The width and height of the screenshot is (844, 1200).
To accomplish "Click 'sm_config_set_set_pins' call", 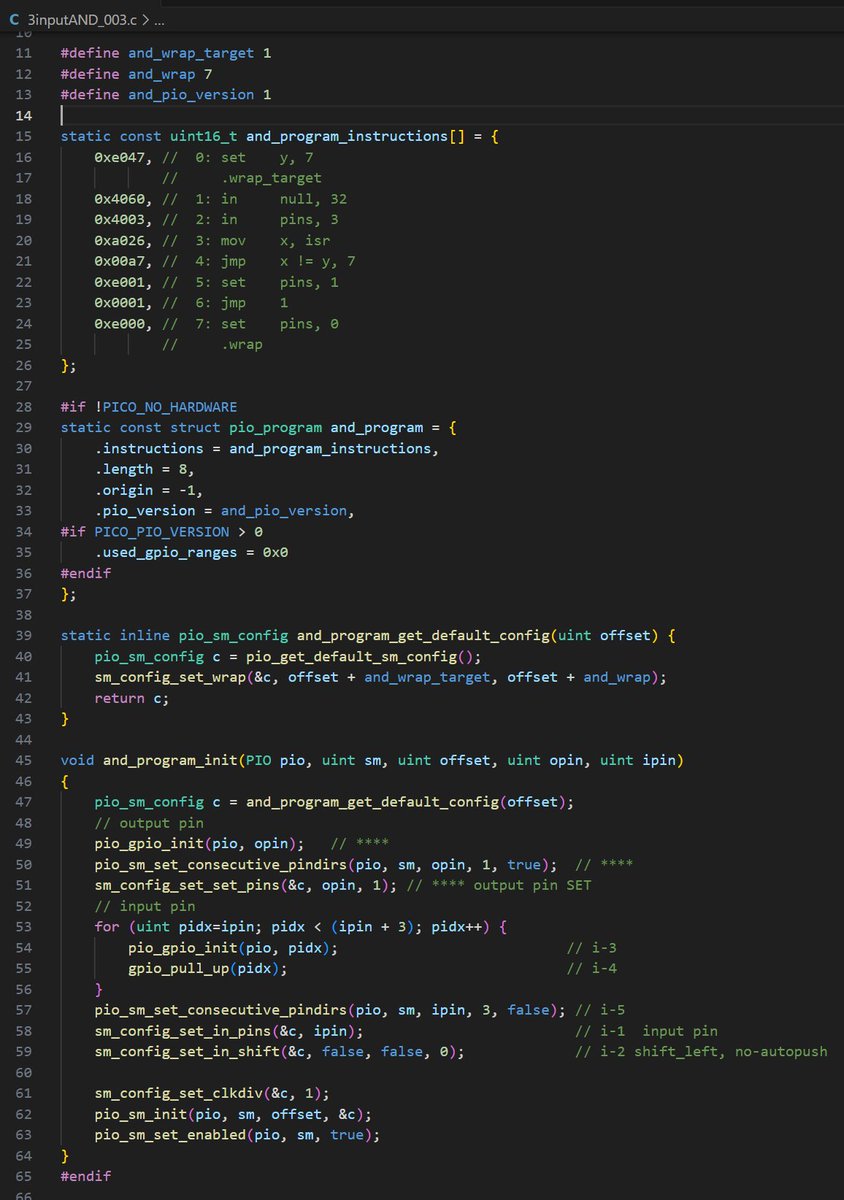I will [x=187, y=886].
